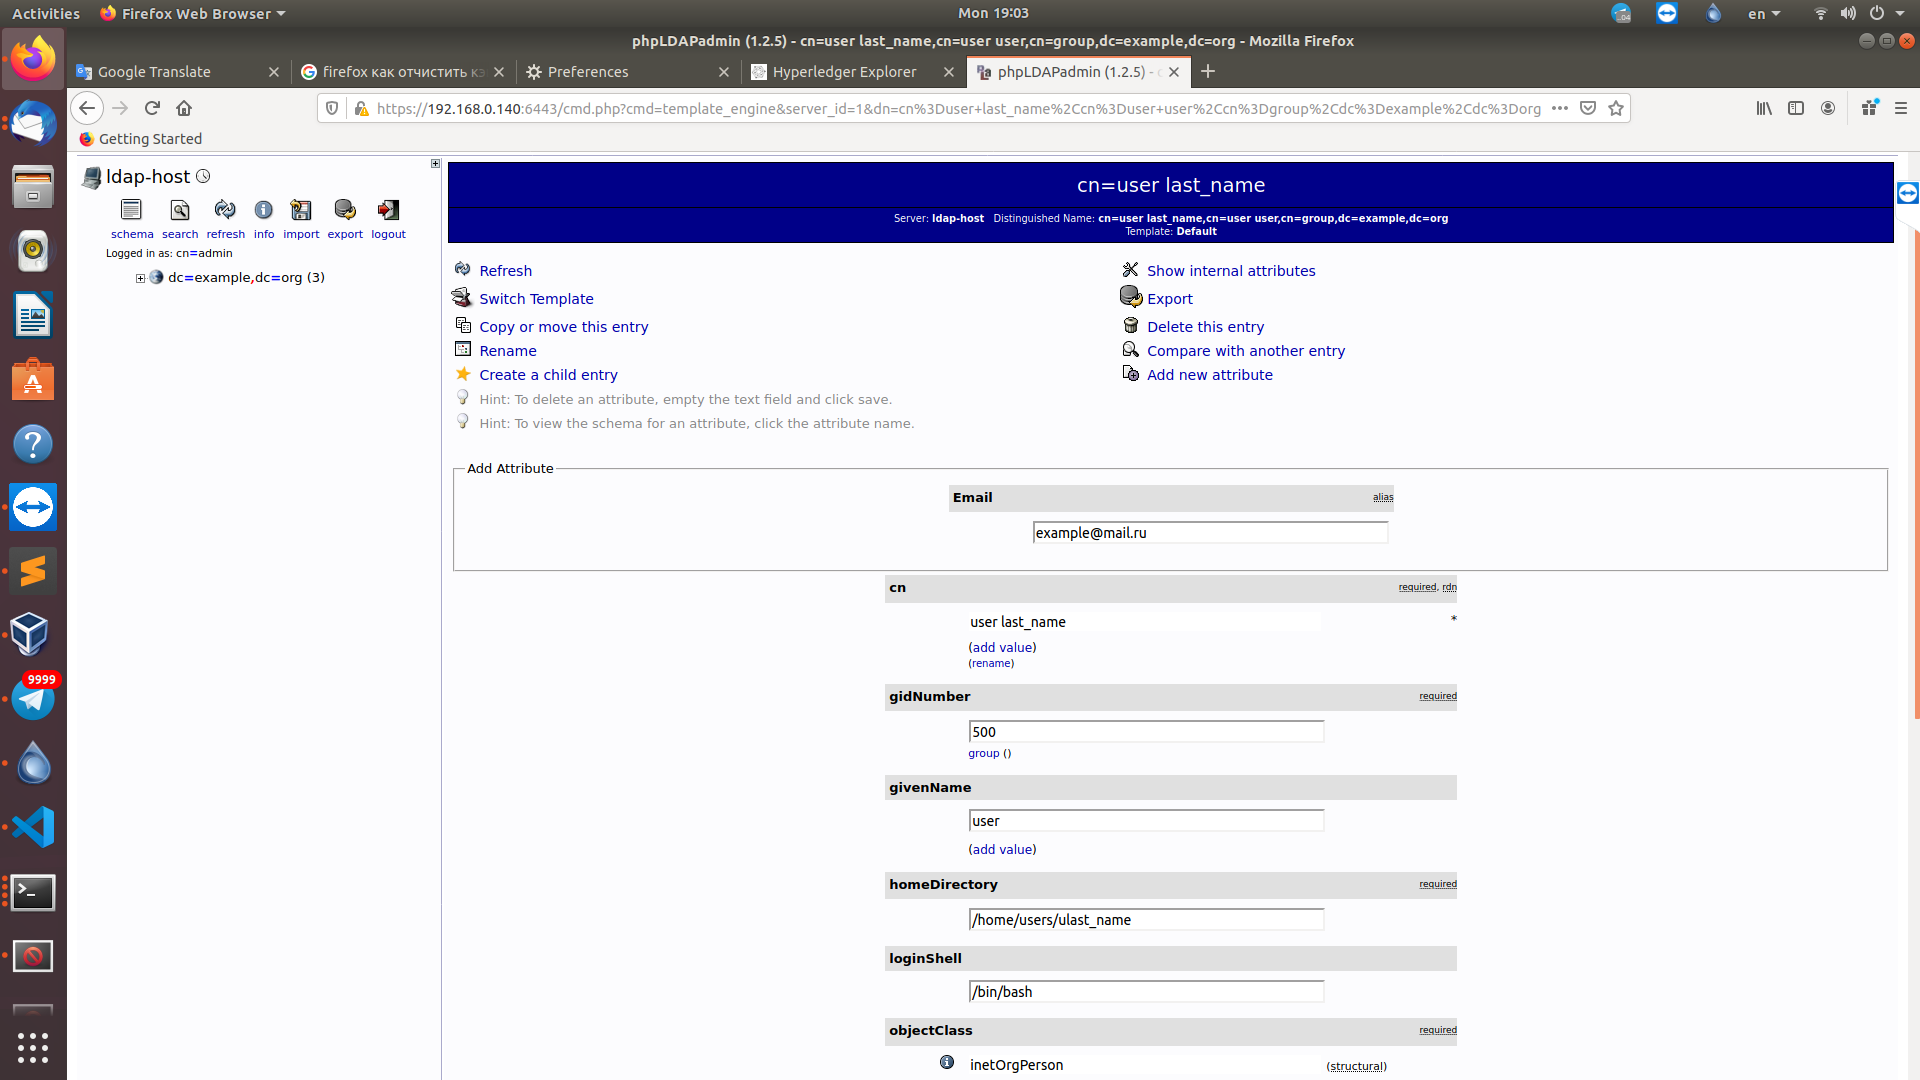Image resolution: width=1920 pixels, height=1080 pixels.
Task: Open the server info icon
Action: 263,210
